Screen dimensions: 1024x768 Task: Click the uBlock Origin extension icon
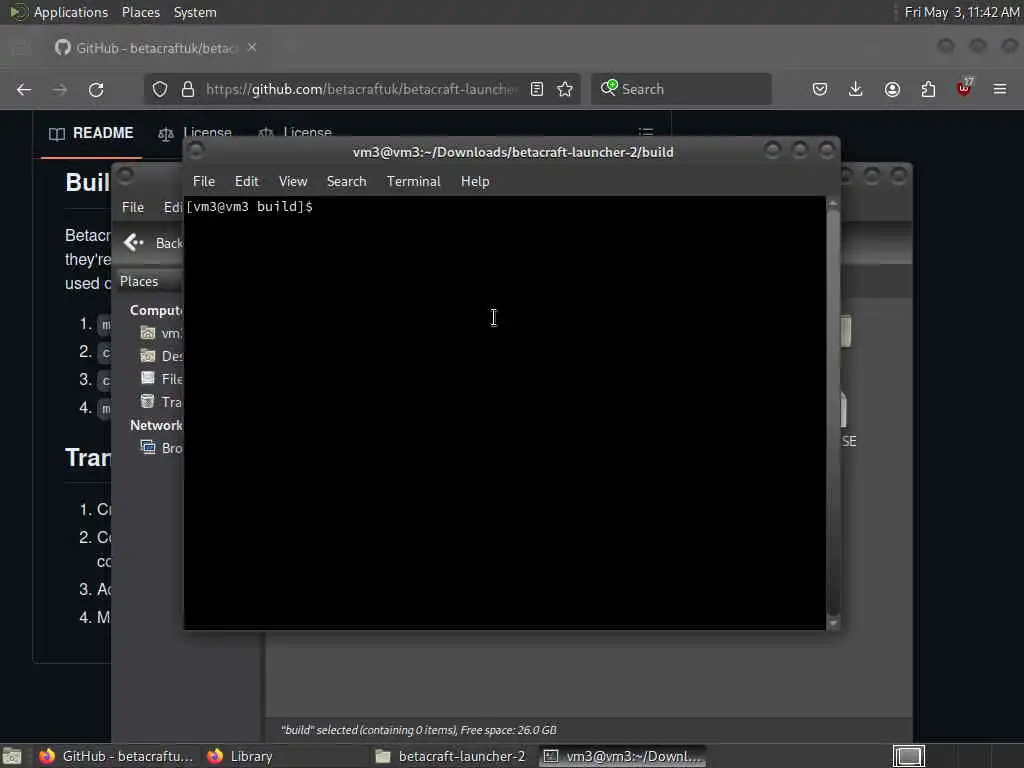click(x=964, y=88)
